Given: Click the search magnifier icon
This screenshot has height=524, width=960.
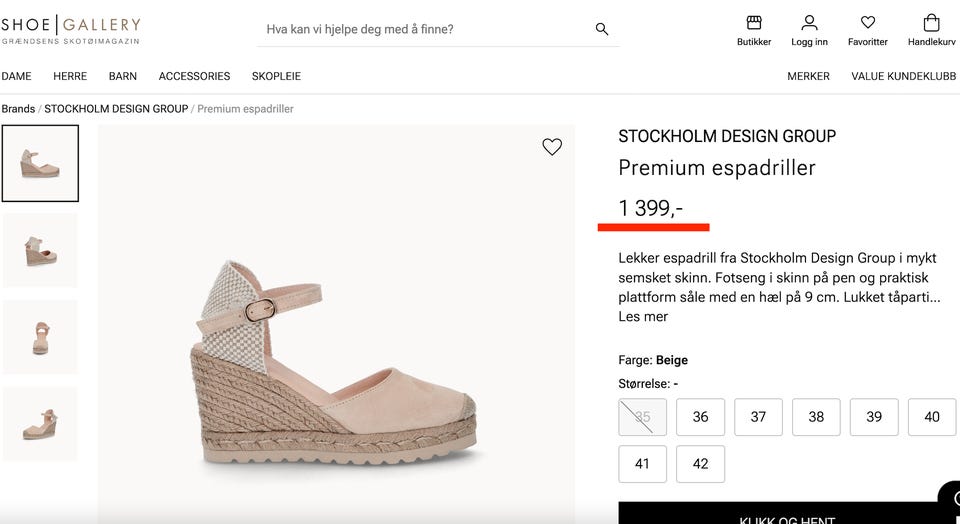Looking at the screenshot, I should point(602,29).
